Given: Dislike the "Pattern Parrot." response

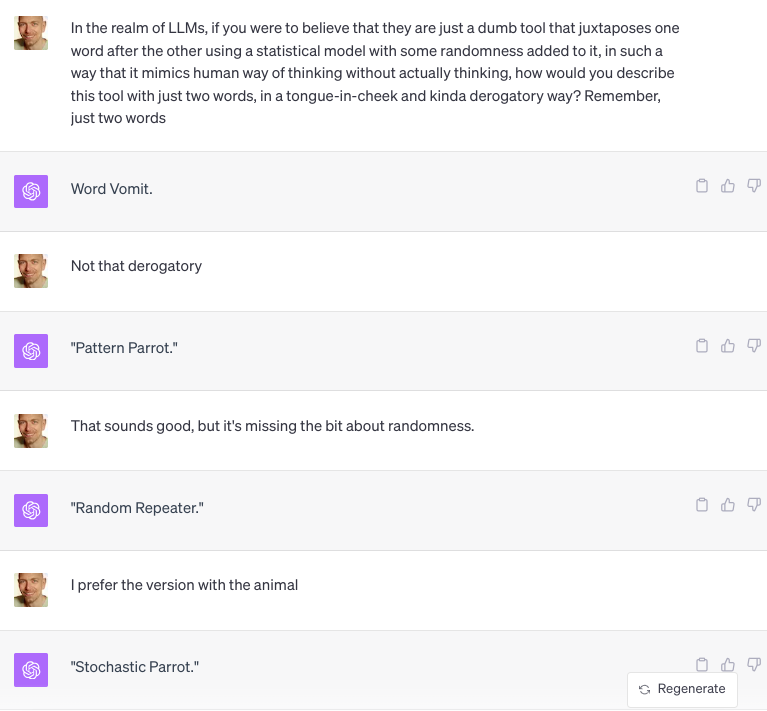Looking at the screenshot, I should click(754, 346).
